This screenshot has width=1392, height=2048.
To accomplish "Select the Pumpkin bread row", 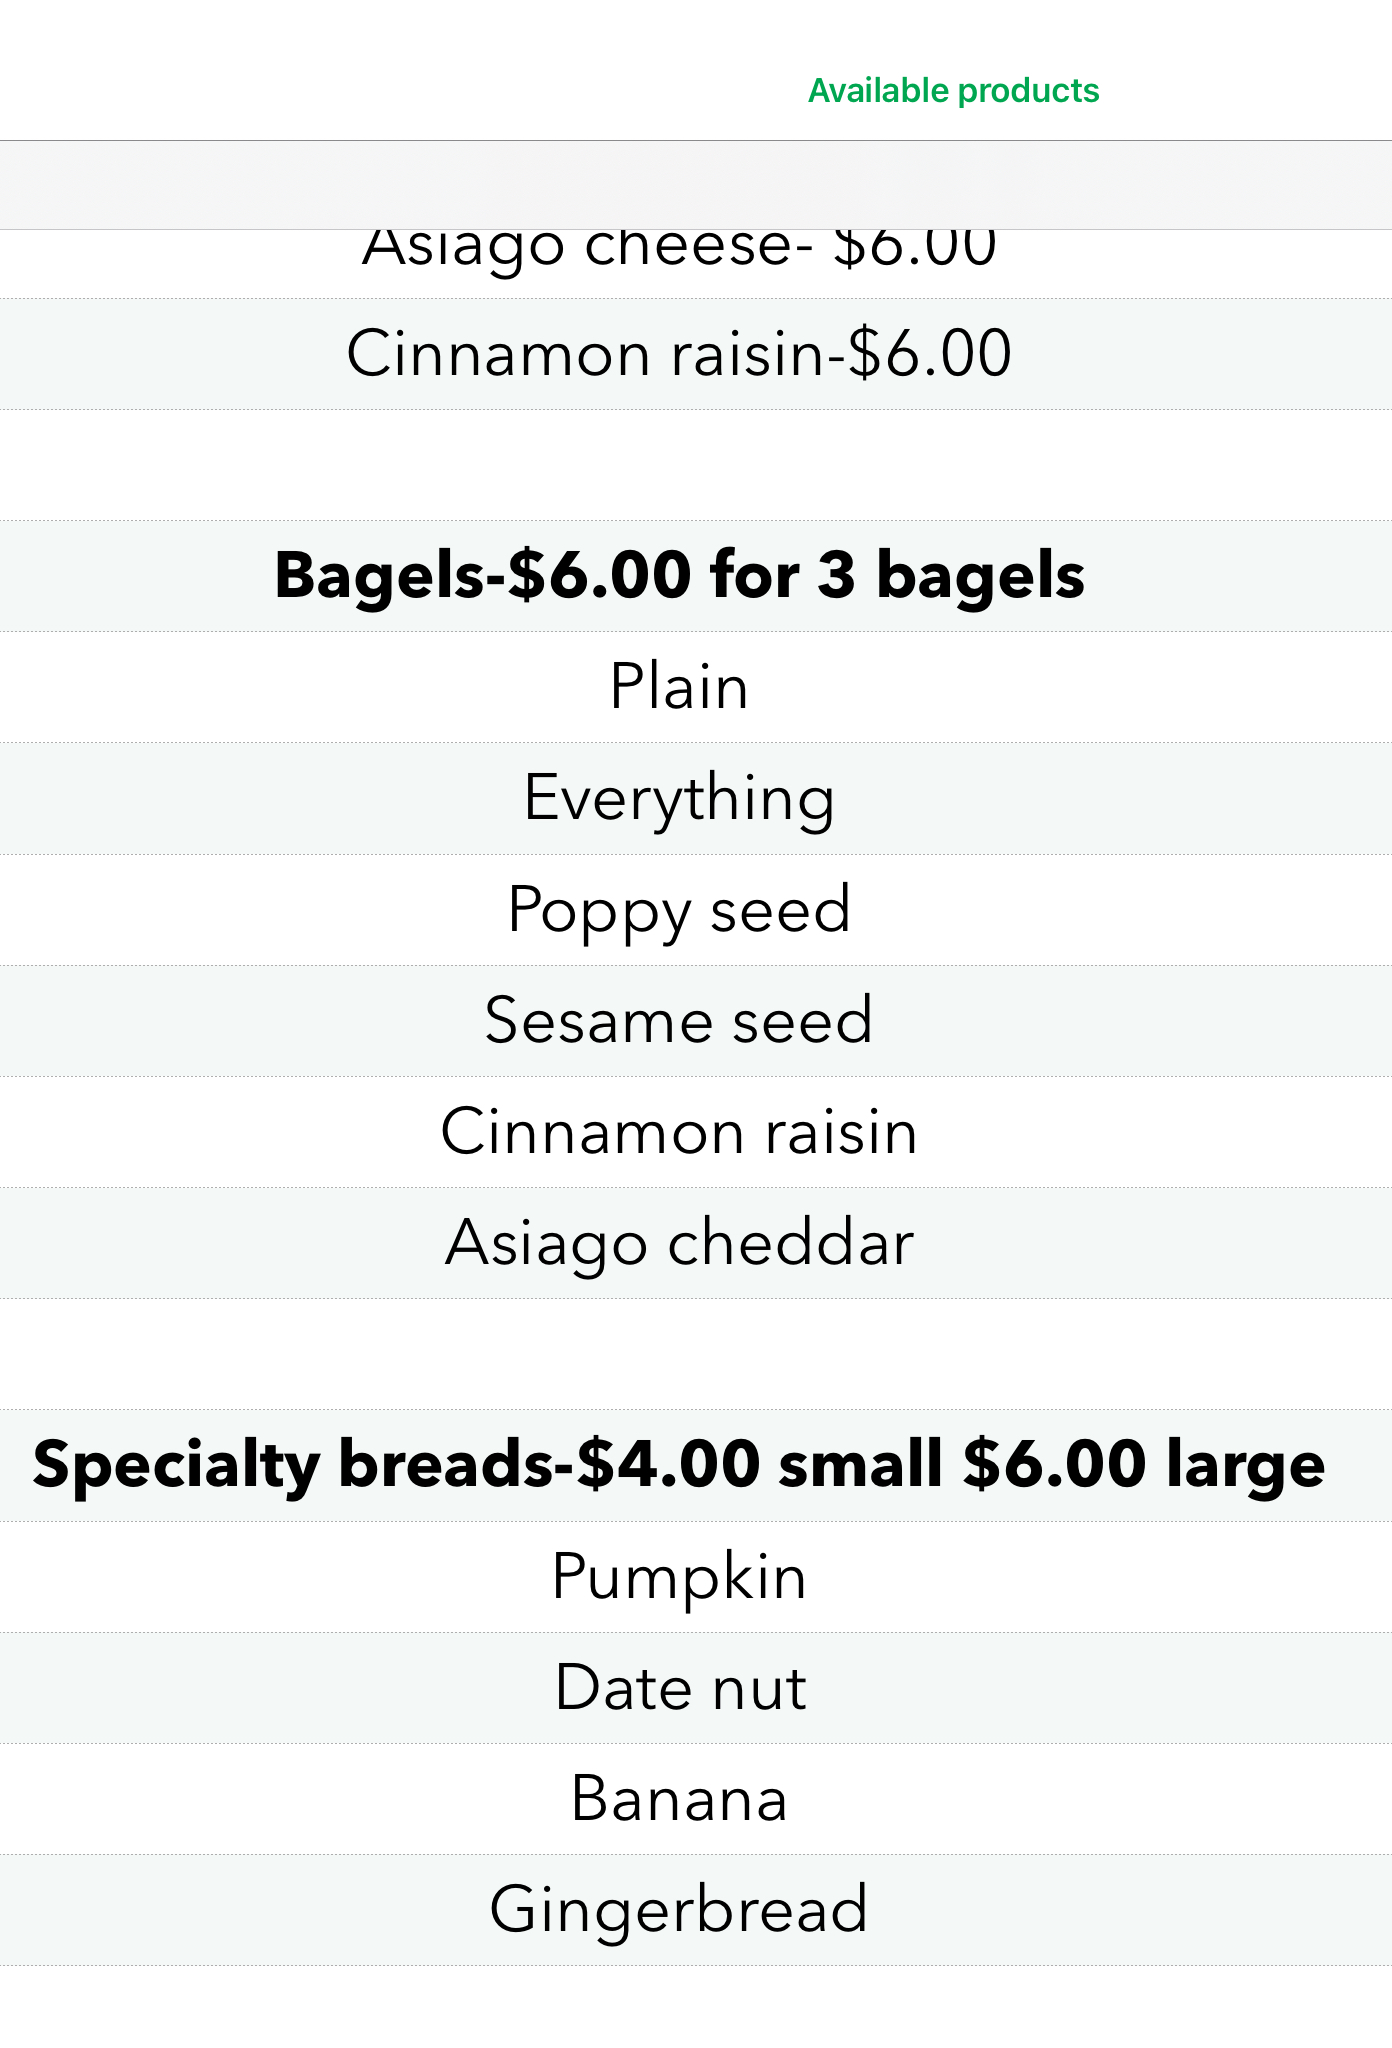I will click(679, 1577).
